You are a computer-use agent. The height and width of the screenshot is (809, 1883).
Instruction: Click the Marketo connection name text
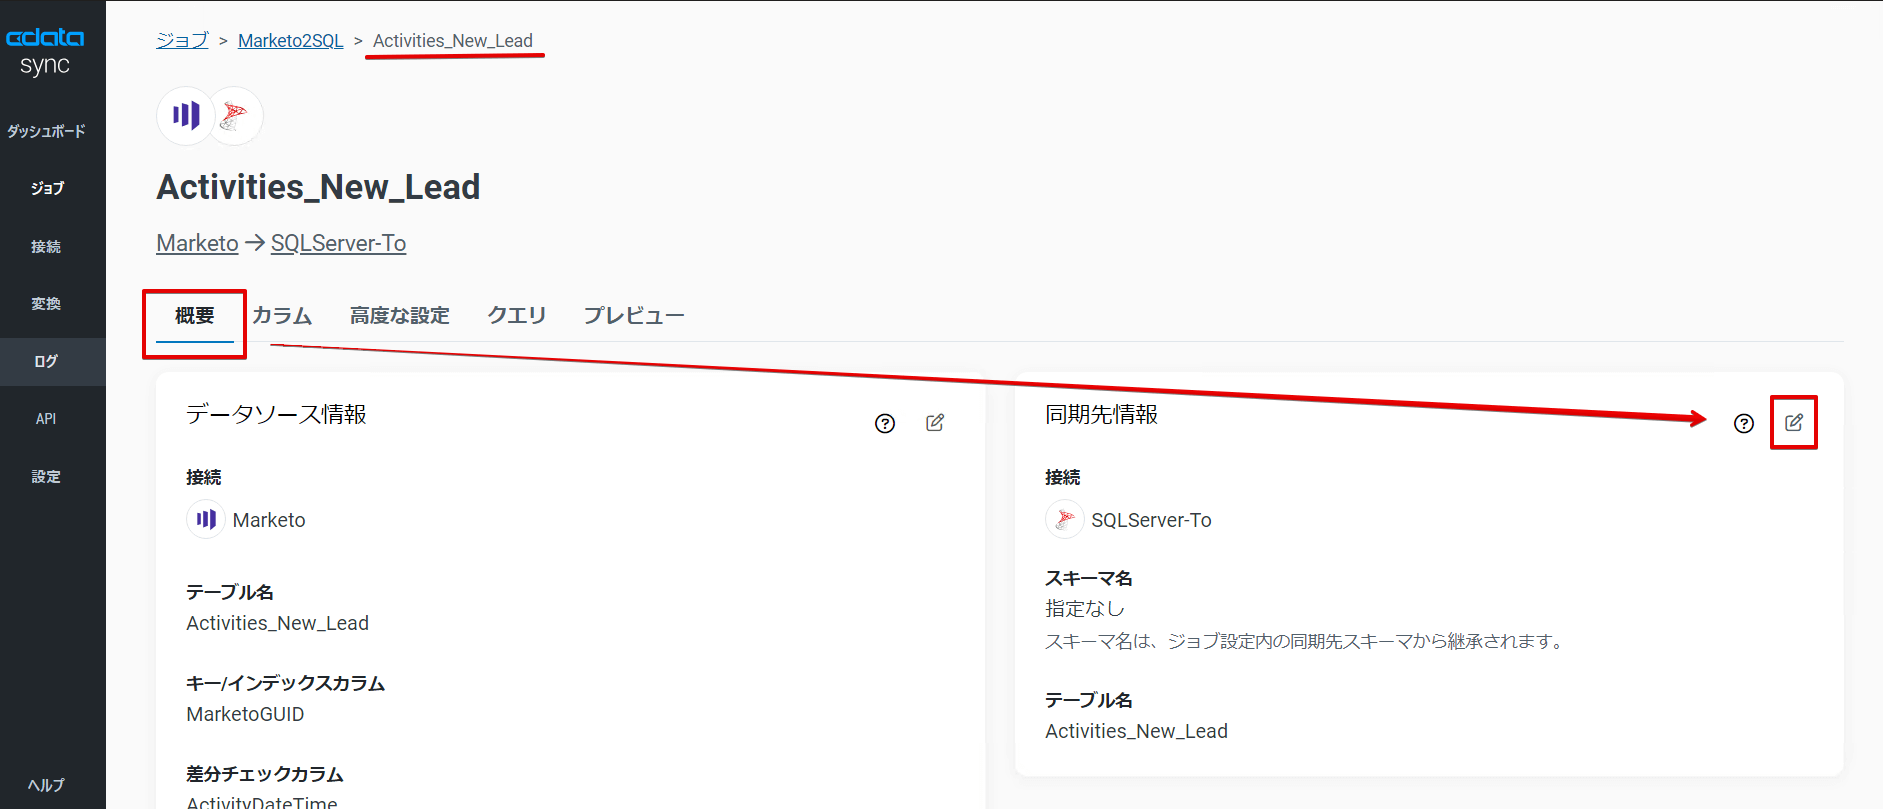tap(269, 520)
